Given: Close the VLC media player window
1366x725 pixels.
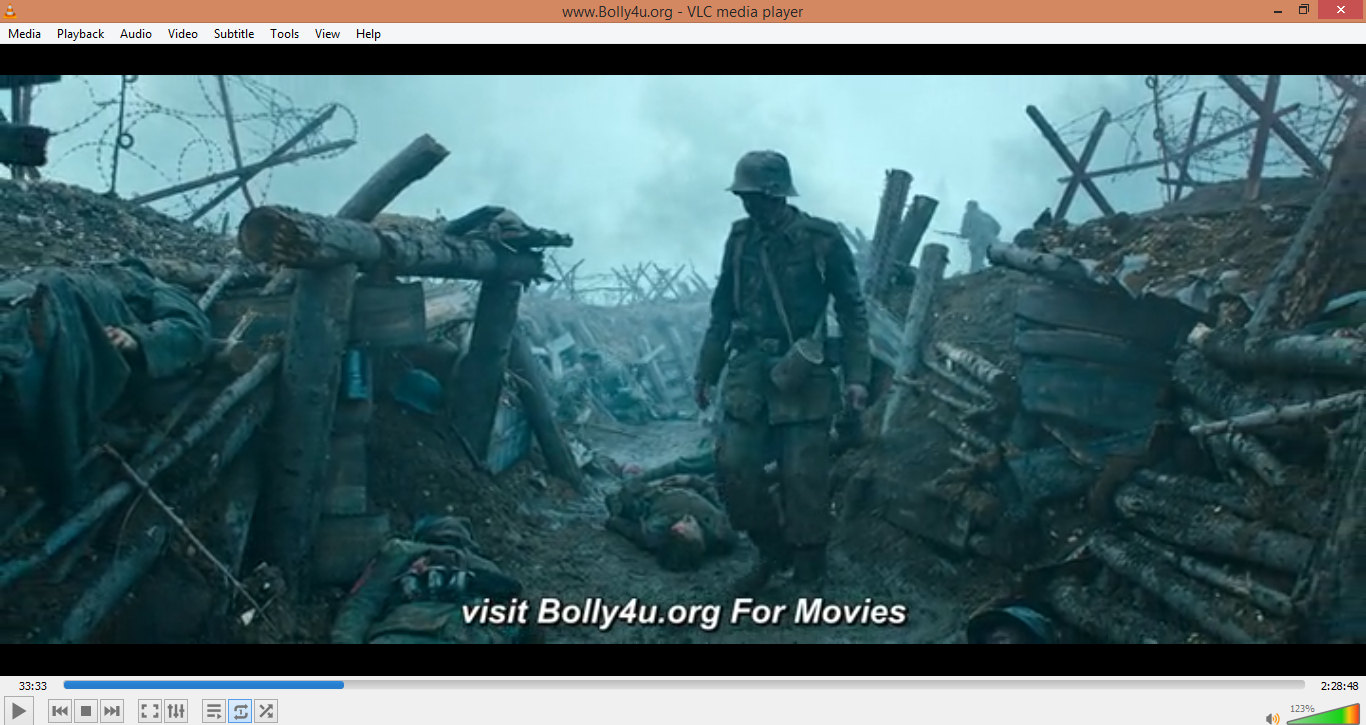Looking at the screenshot, I should 1341,10.
